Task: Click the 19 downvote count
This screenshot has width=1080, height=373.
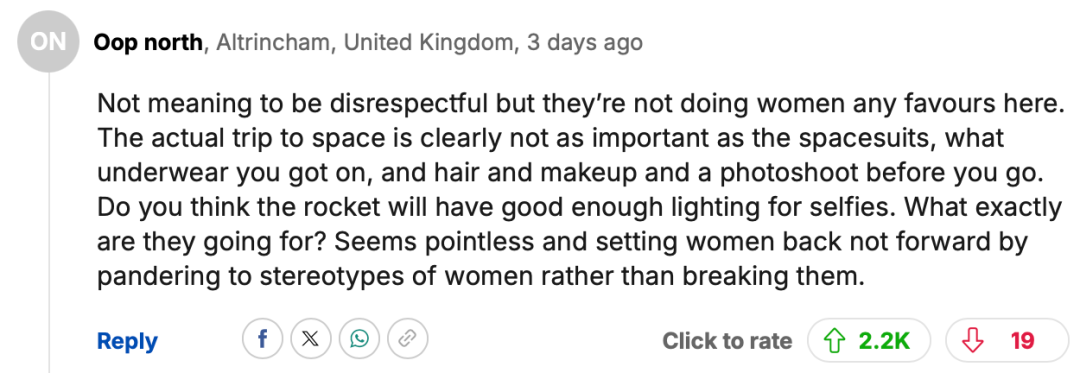Action: coord(1022,341)
